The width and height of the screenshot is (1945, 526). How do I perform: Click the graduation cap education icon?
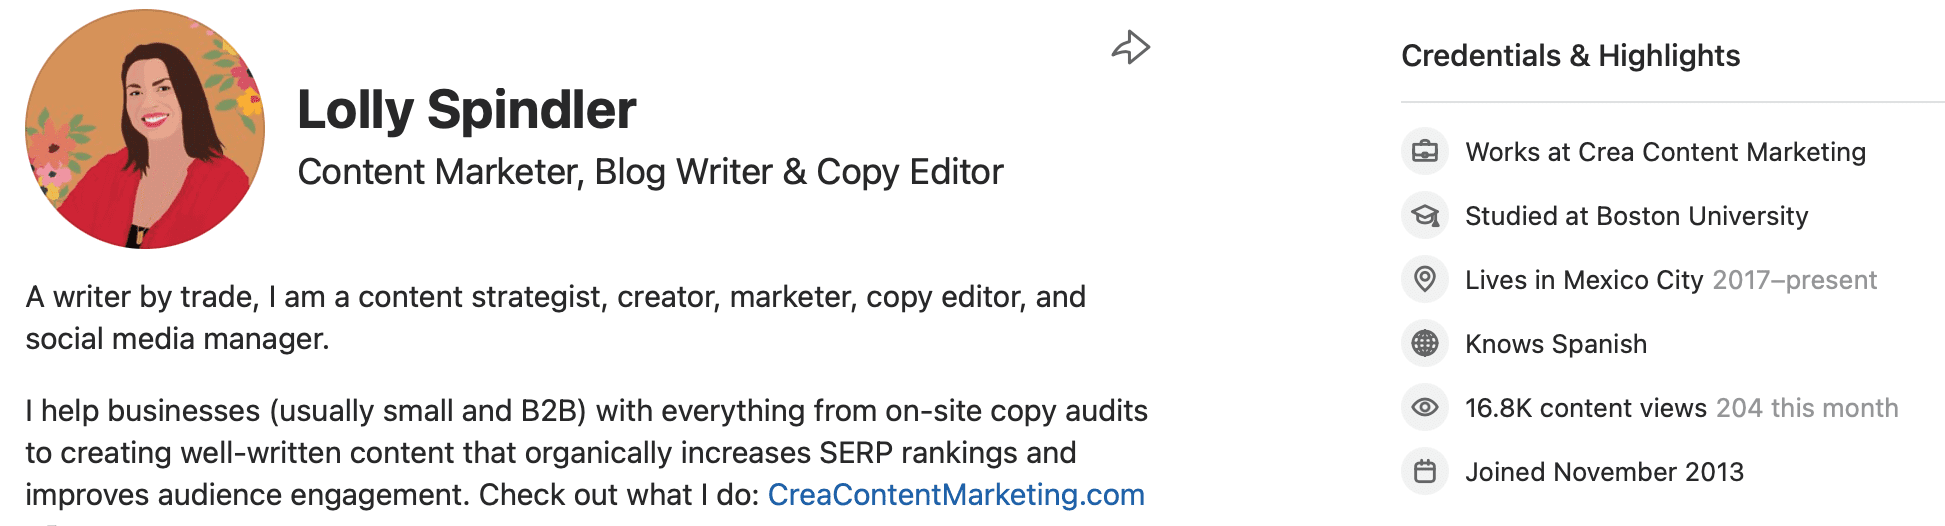(1425, 216)
